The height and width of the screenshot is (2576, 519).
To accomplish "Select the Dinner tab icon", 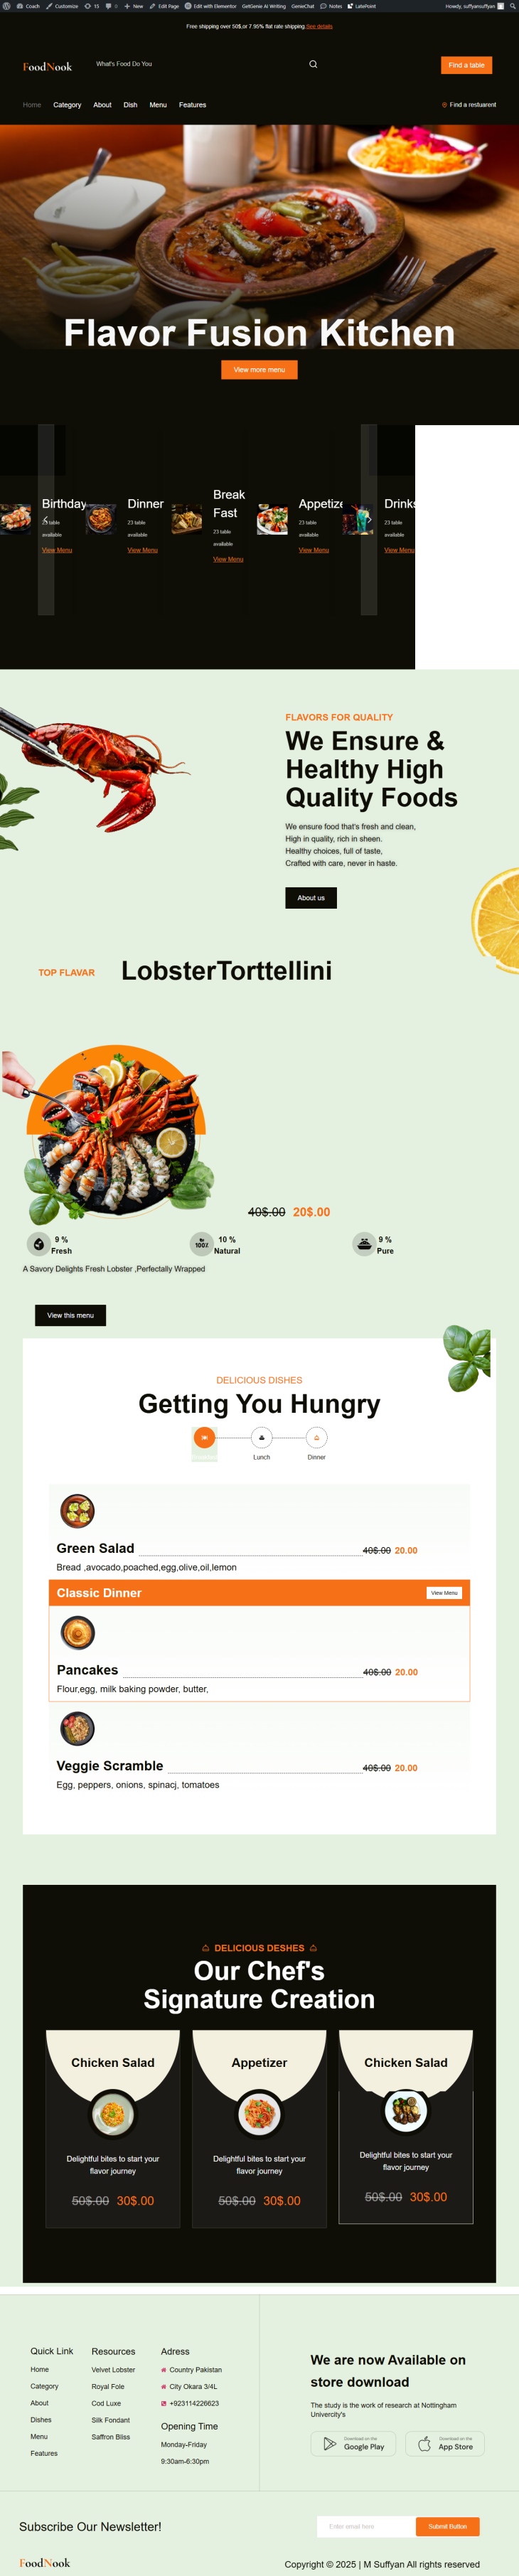I will [x=317, y=1437].
